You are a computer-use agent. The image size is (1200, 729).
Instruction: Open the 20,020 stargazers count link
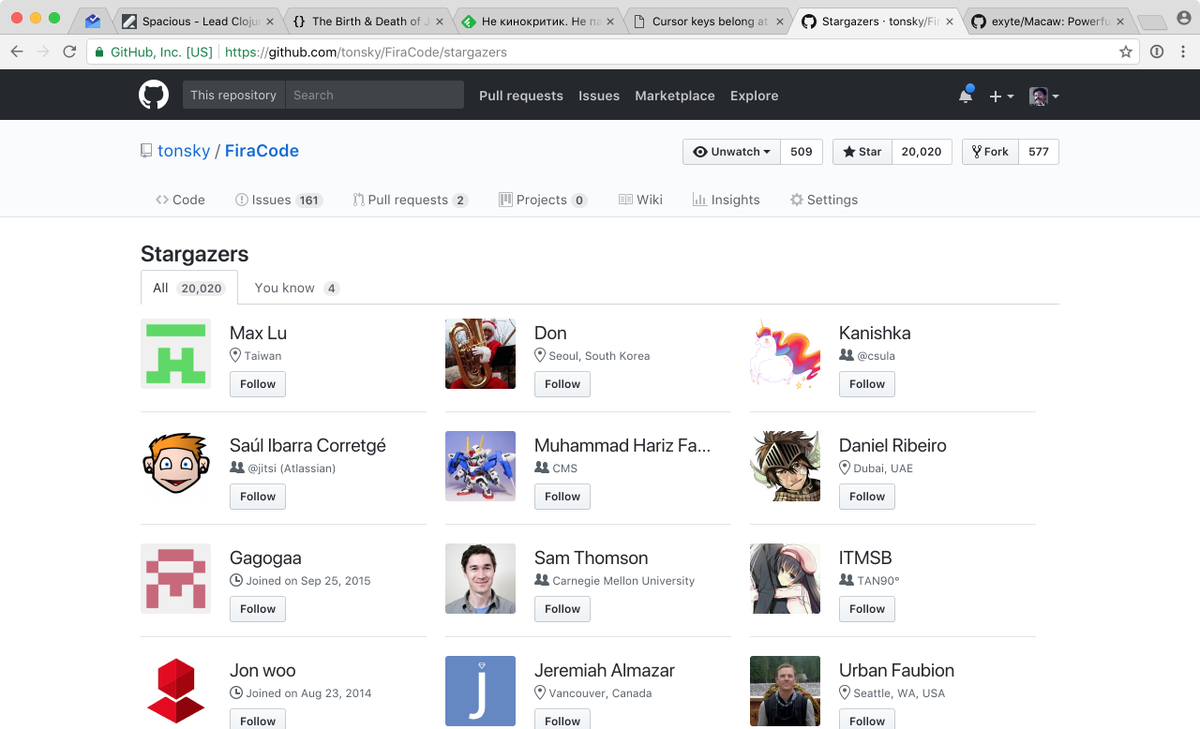point(921,152)
